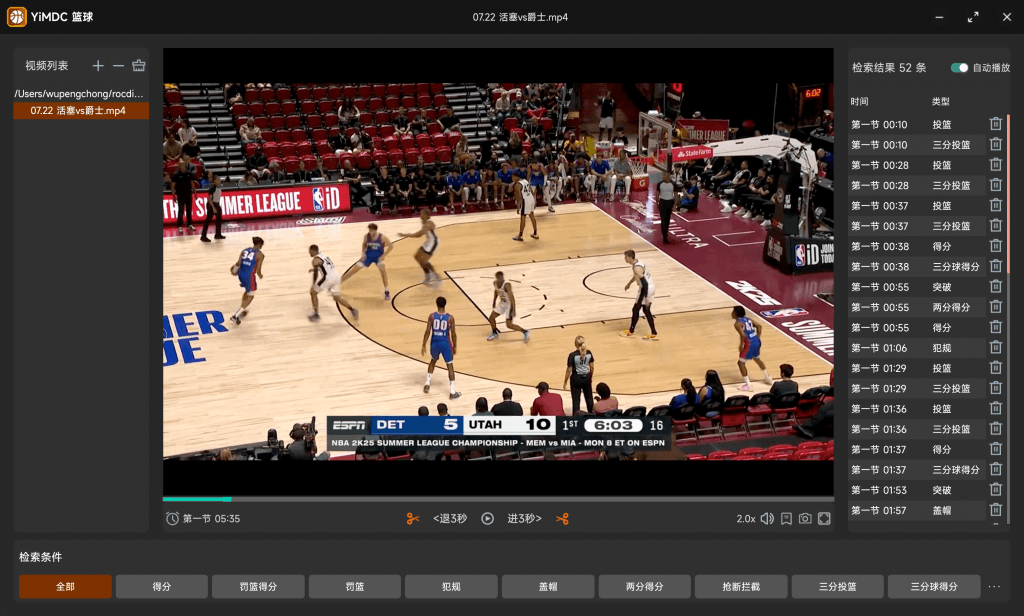Filter results by 三分投篮
The width and height of the screenshot is (1024, 616).
[x=837, y=587]
